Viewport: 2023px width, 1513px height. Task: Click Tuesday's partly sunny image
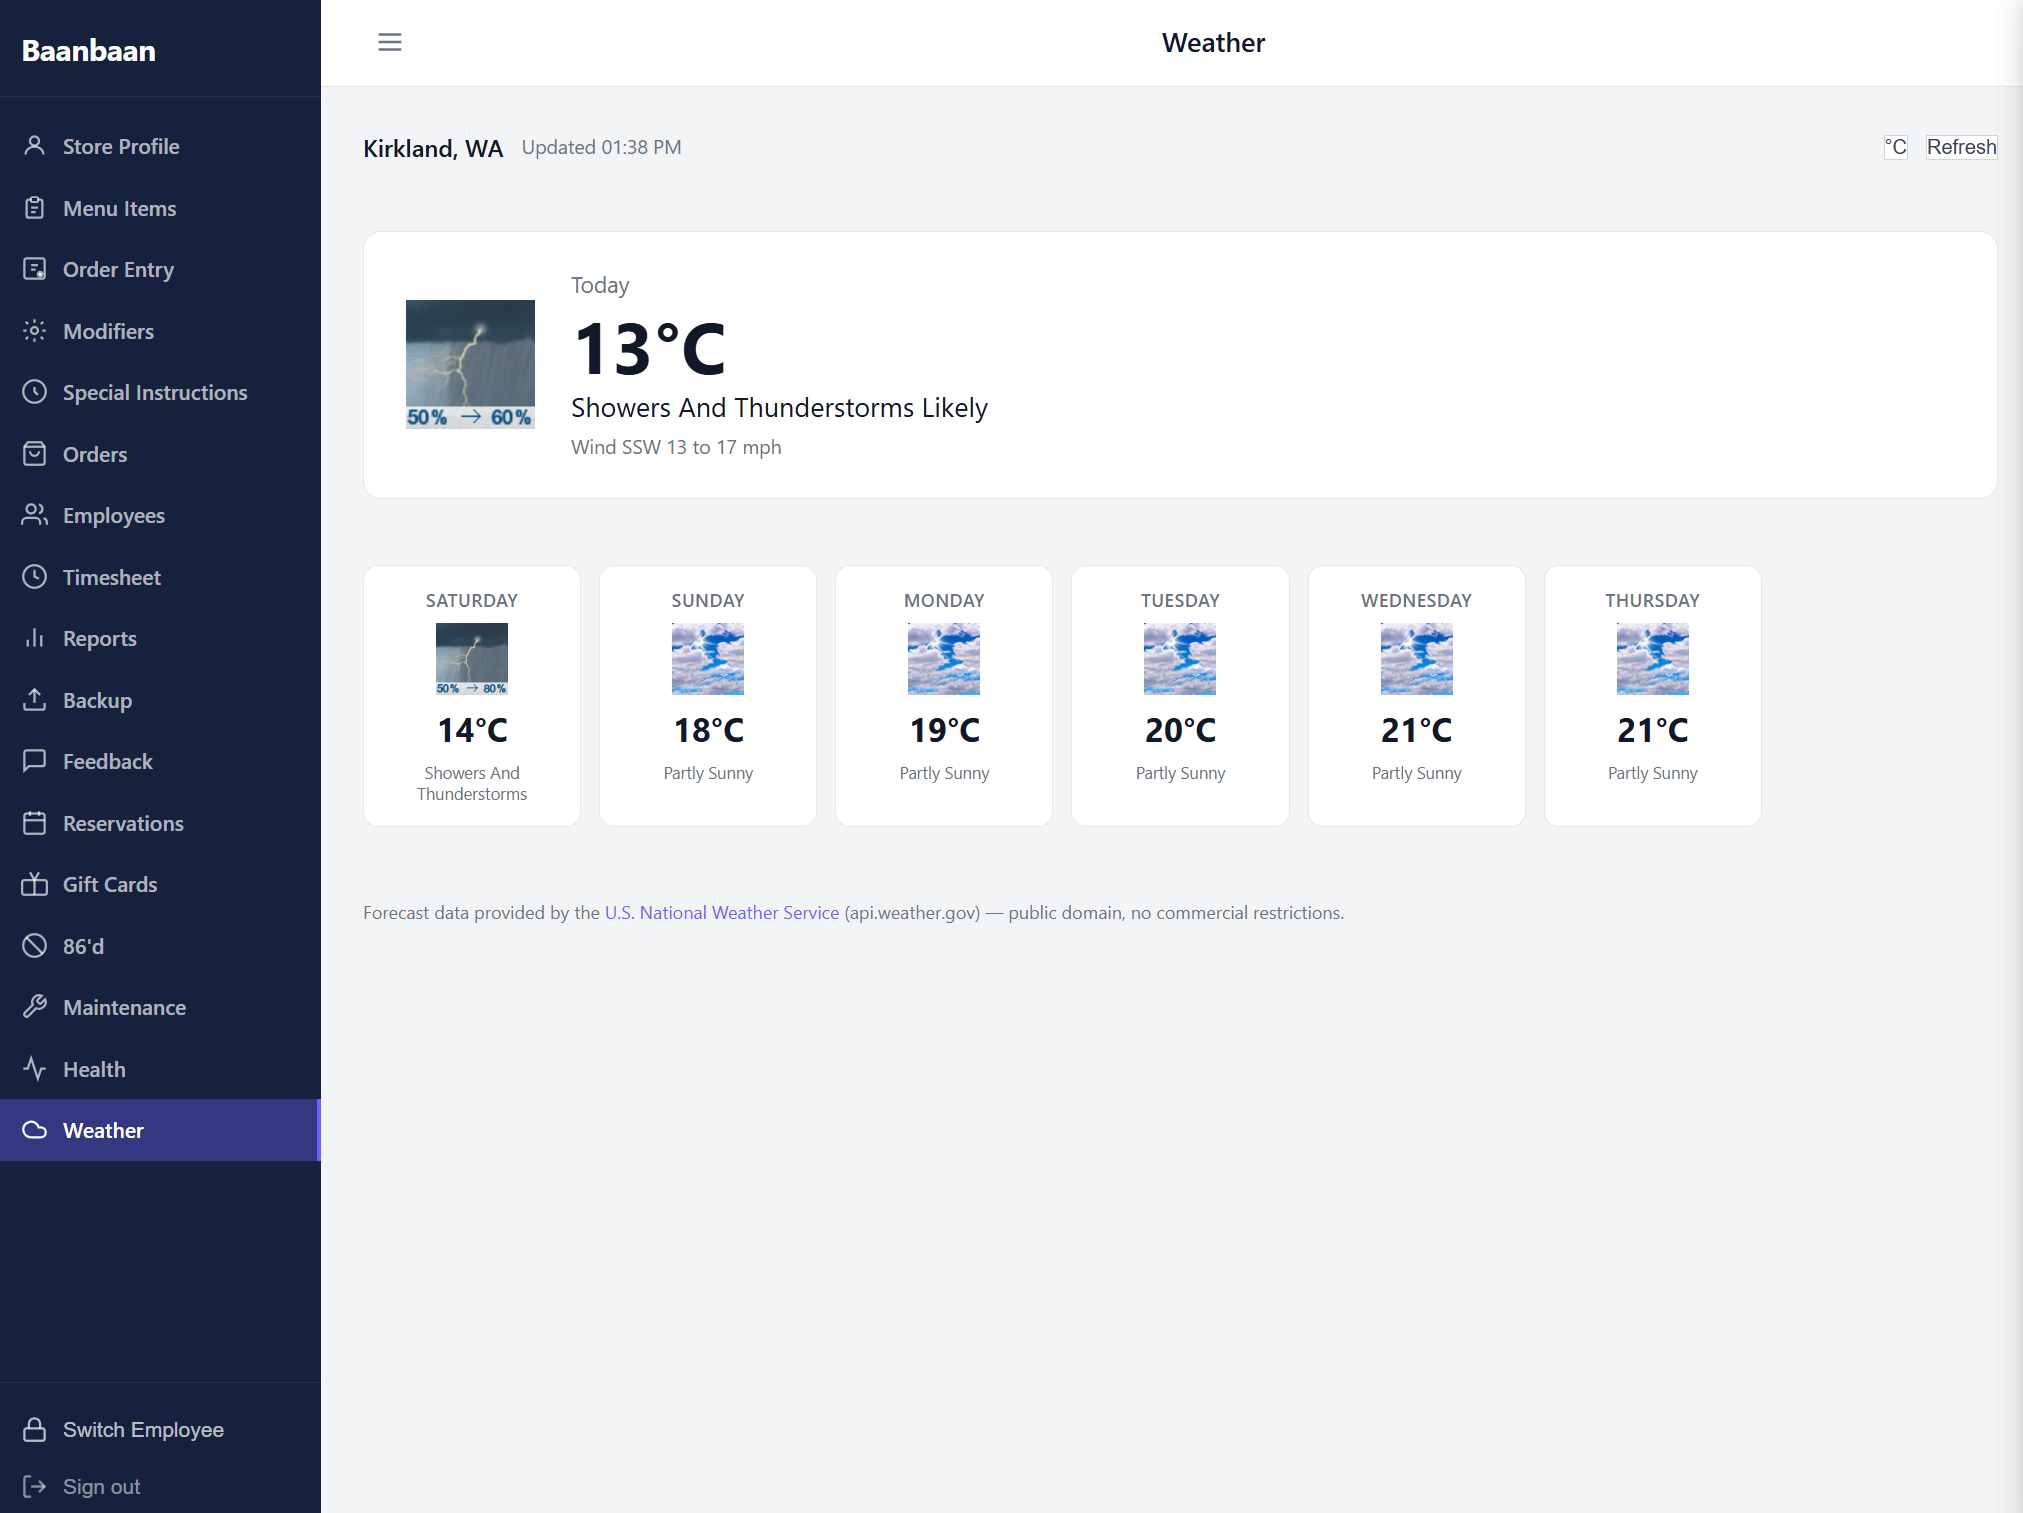1180,659
